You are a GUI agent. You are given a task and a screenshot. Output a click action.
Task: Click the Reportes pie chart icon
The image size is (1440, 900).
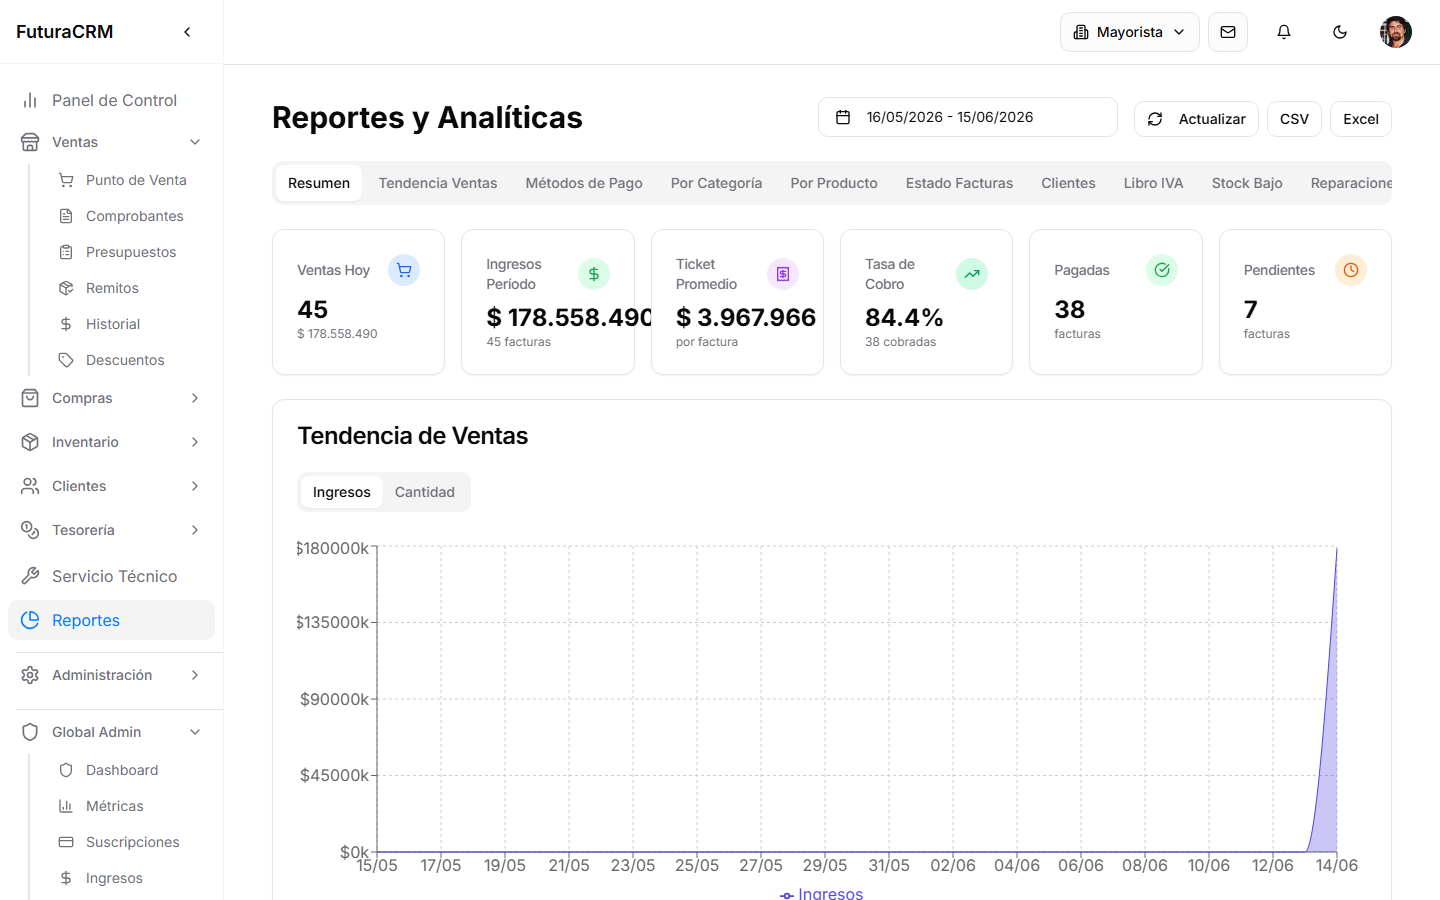(x=30, y=620)
